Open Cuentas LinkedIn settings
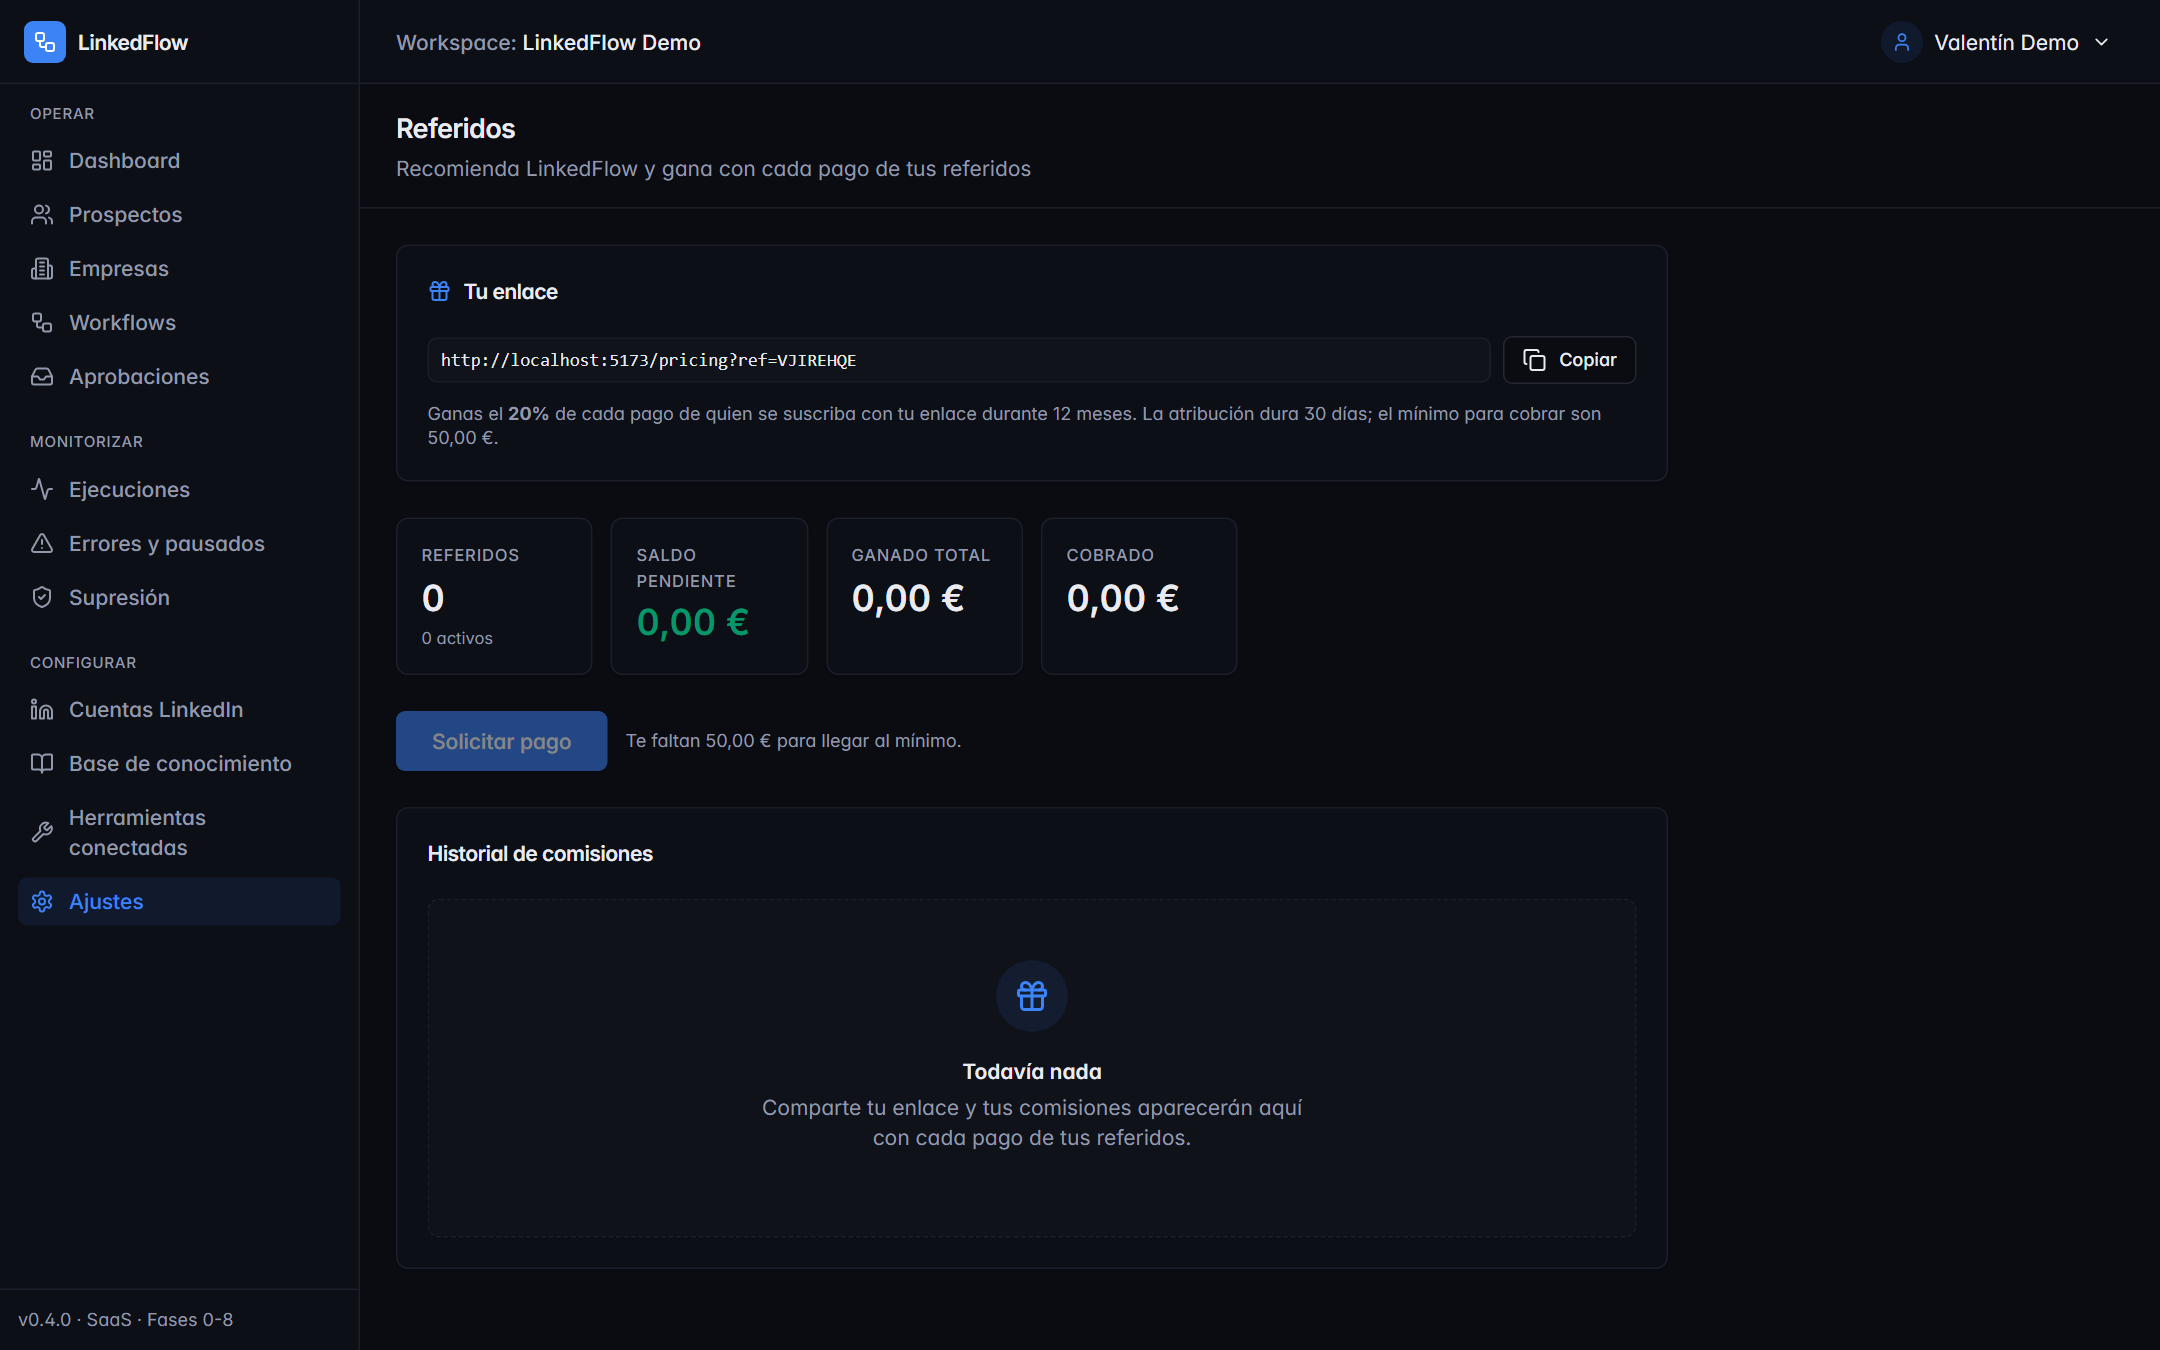Image resolution: width=2160 pixels, height=1350 pixels. (x=179, y=710)
